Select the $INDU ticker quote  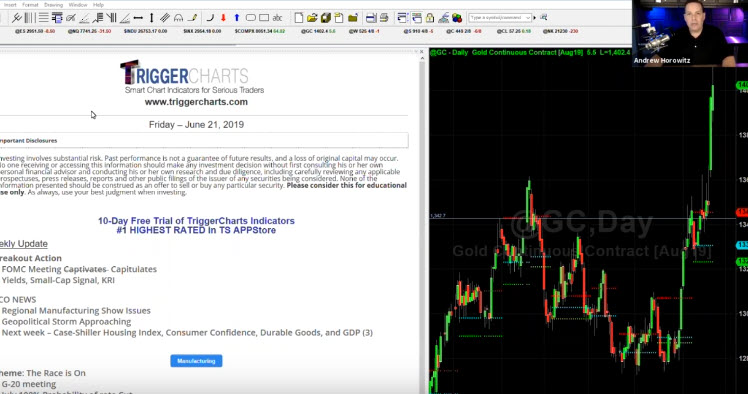click(145, 31)
